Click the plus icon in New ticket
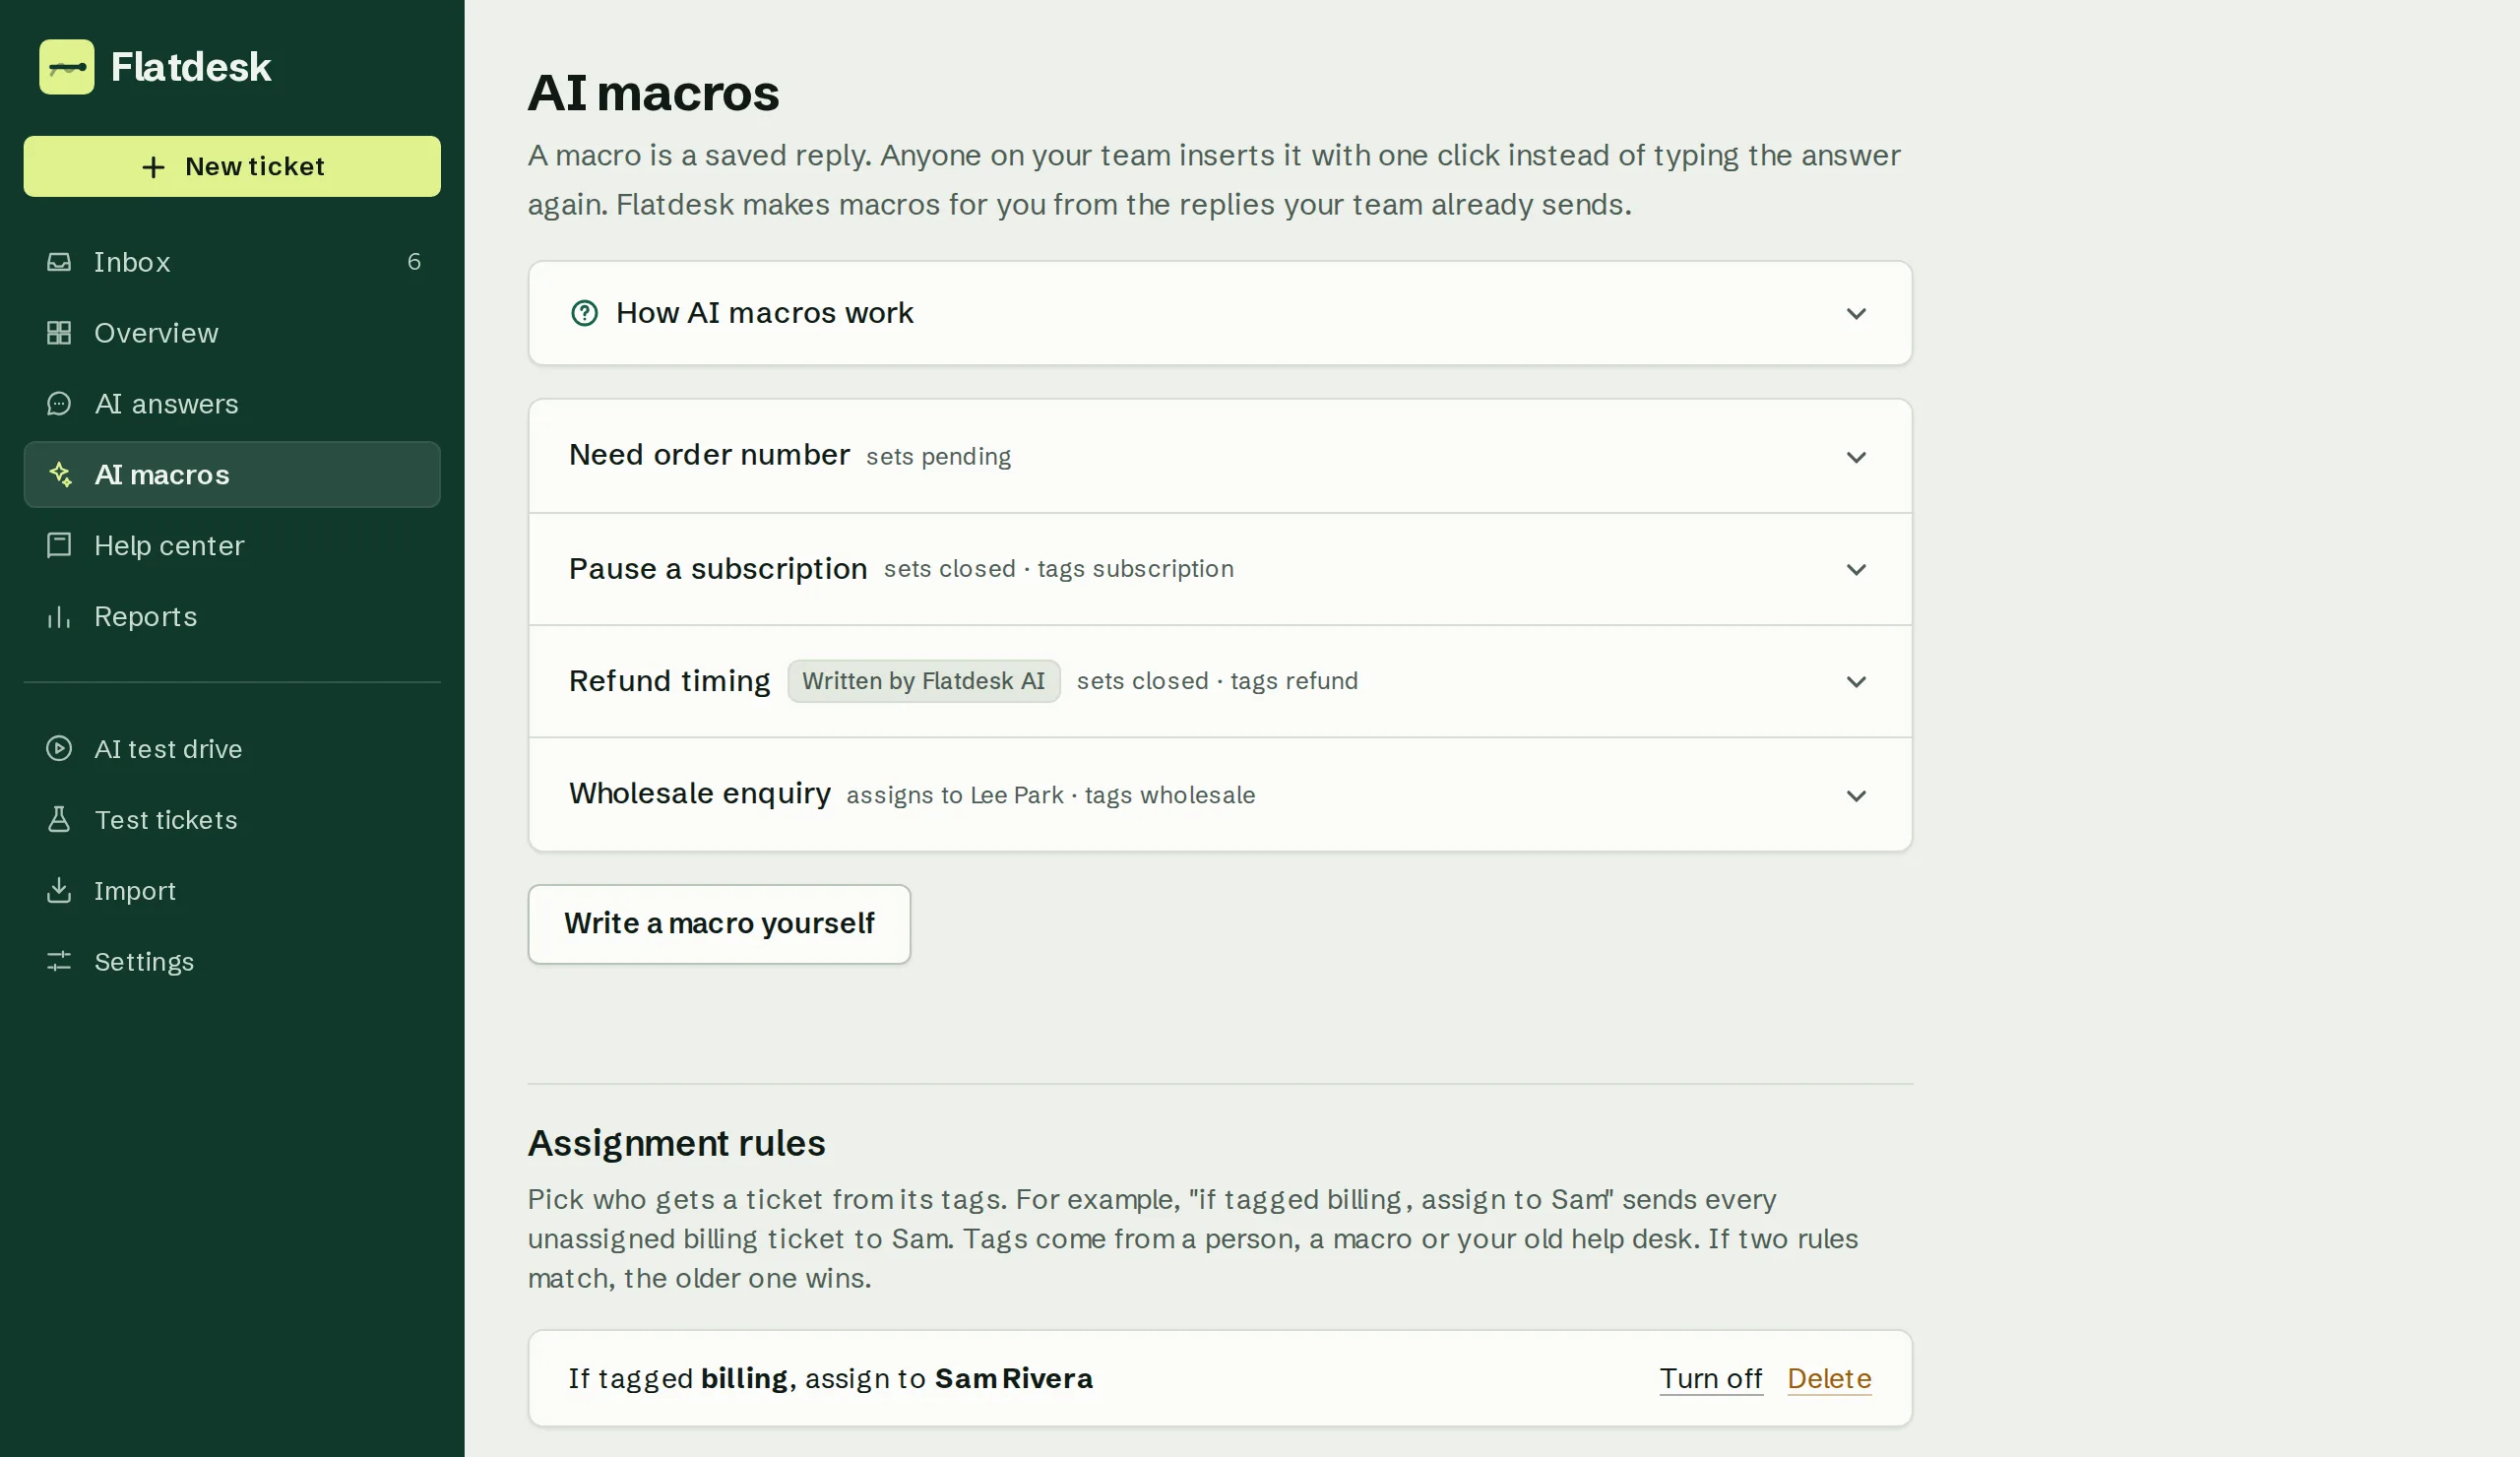The width and height of the screenshot is (2520, 1457). coord(153,167)
